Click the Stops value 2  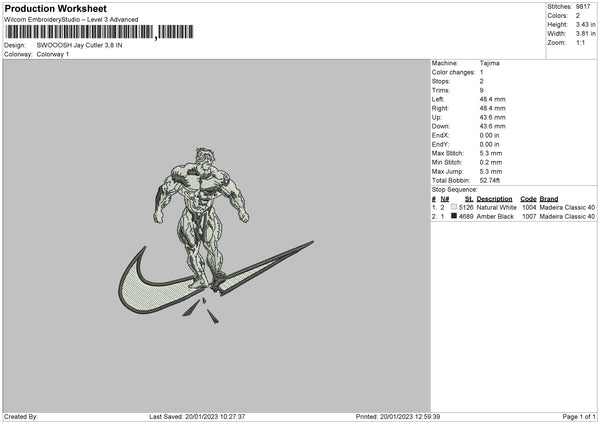tap(481, 82)
